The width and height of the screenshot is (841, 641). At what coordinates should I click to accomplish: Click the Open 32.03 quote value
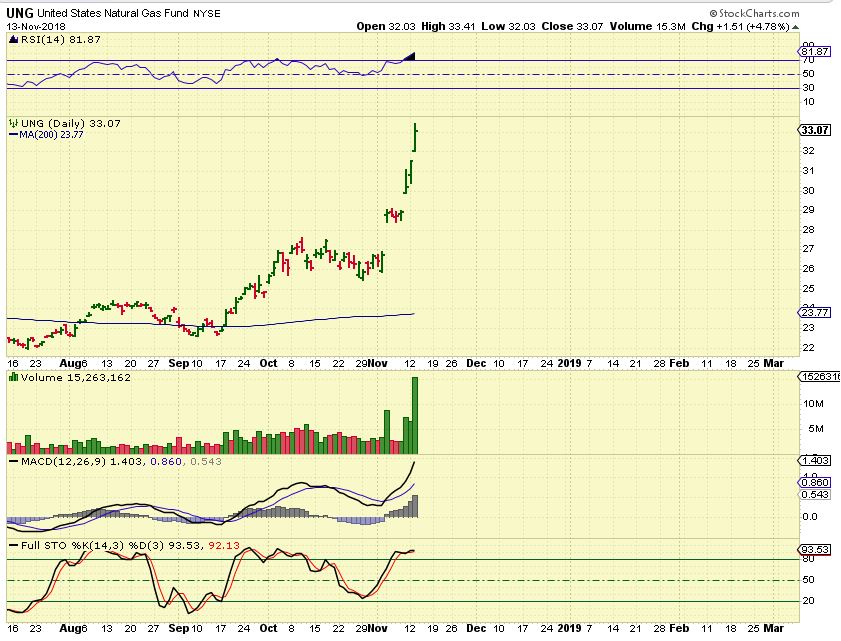click(x=386, y=26)
